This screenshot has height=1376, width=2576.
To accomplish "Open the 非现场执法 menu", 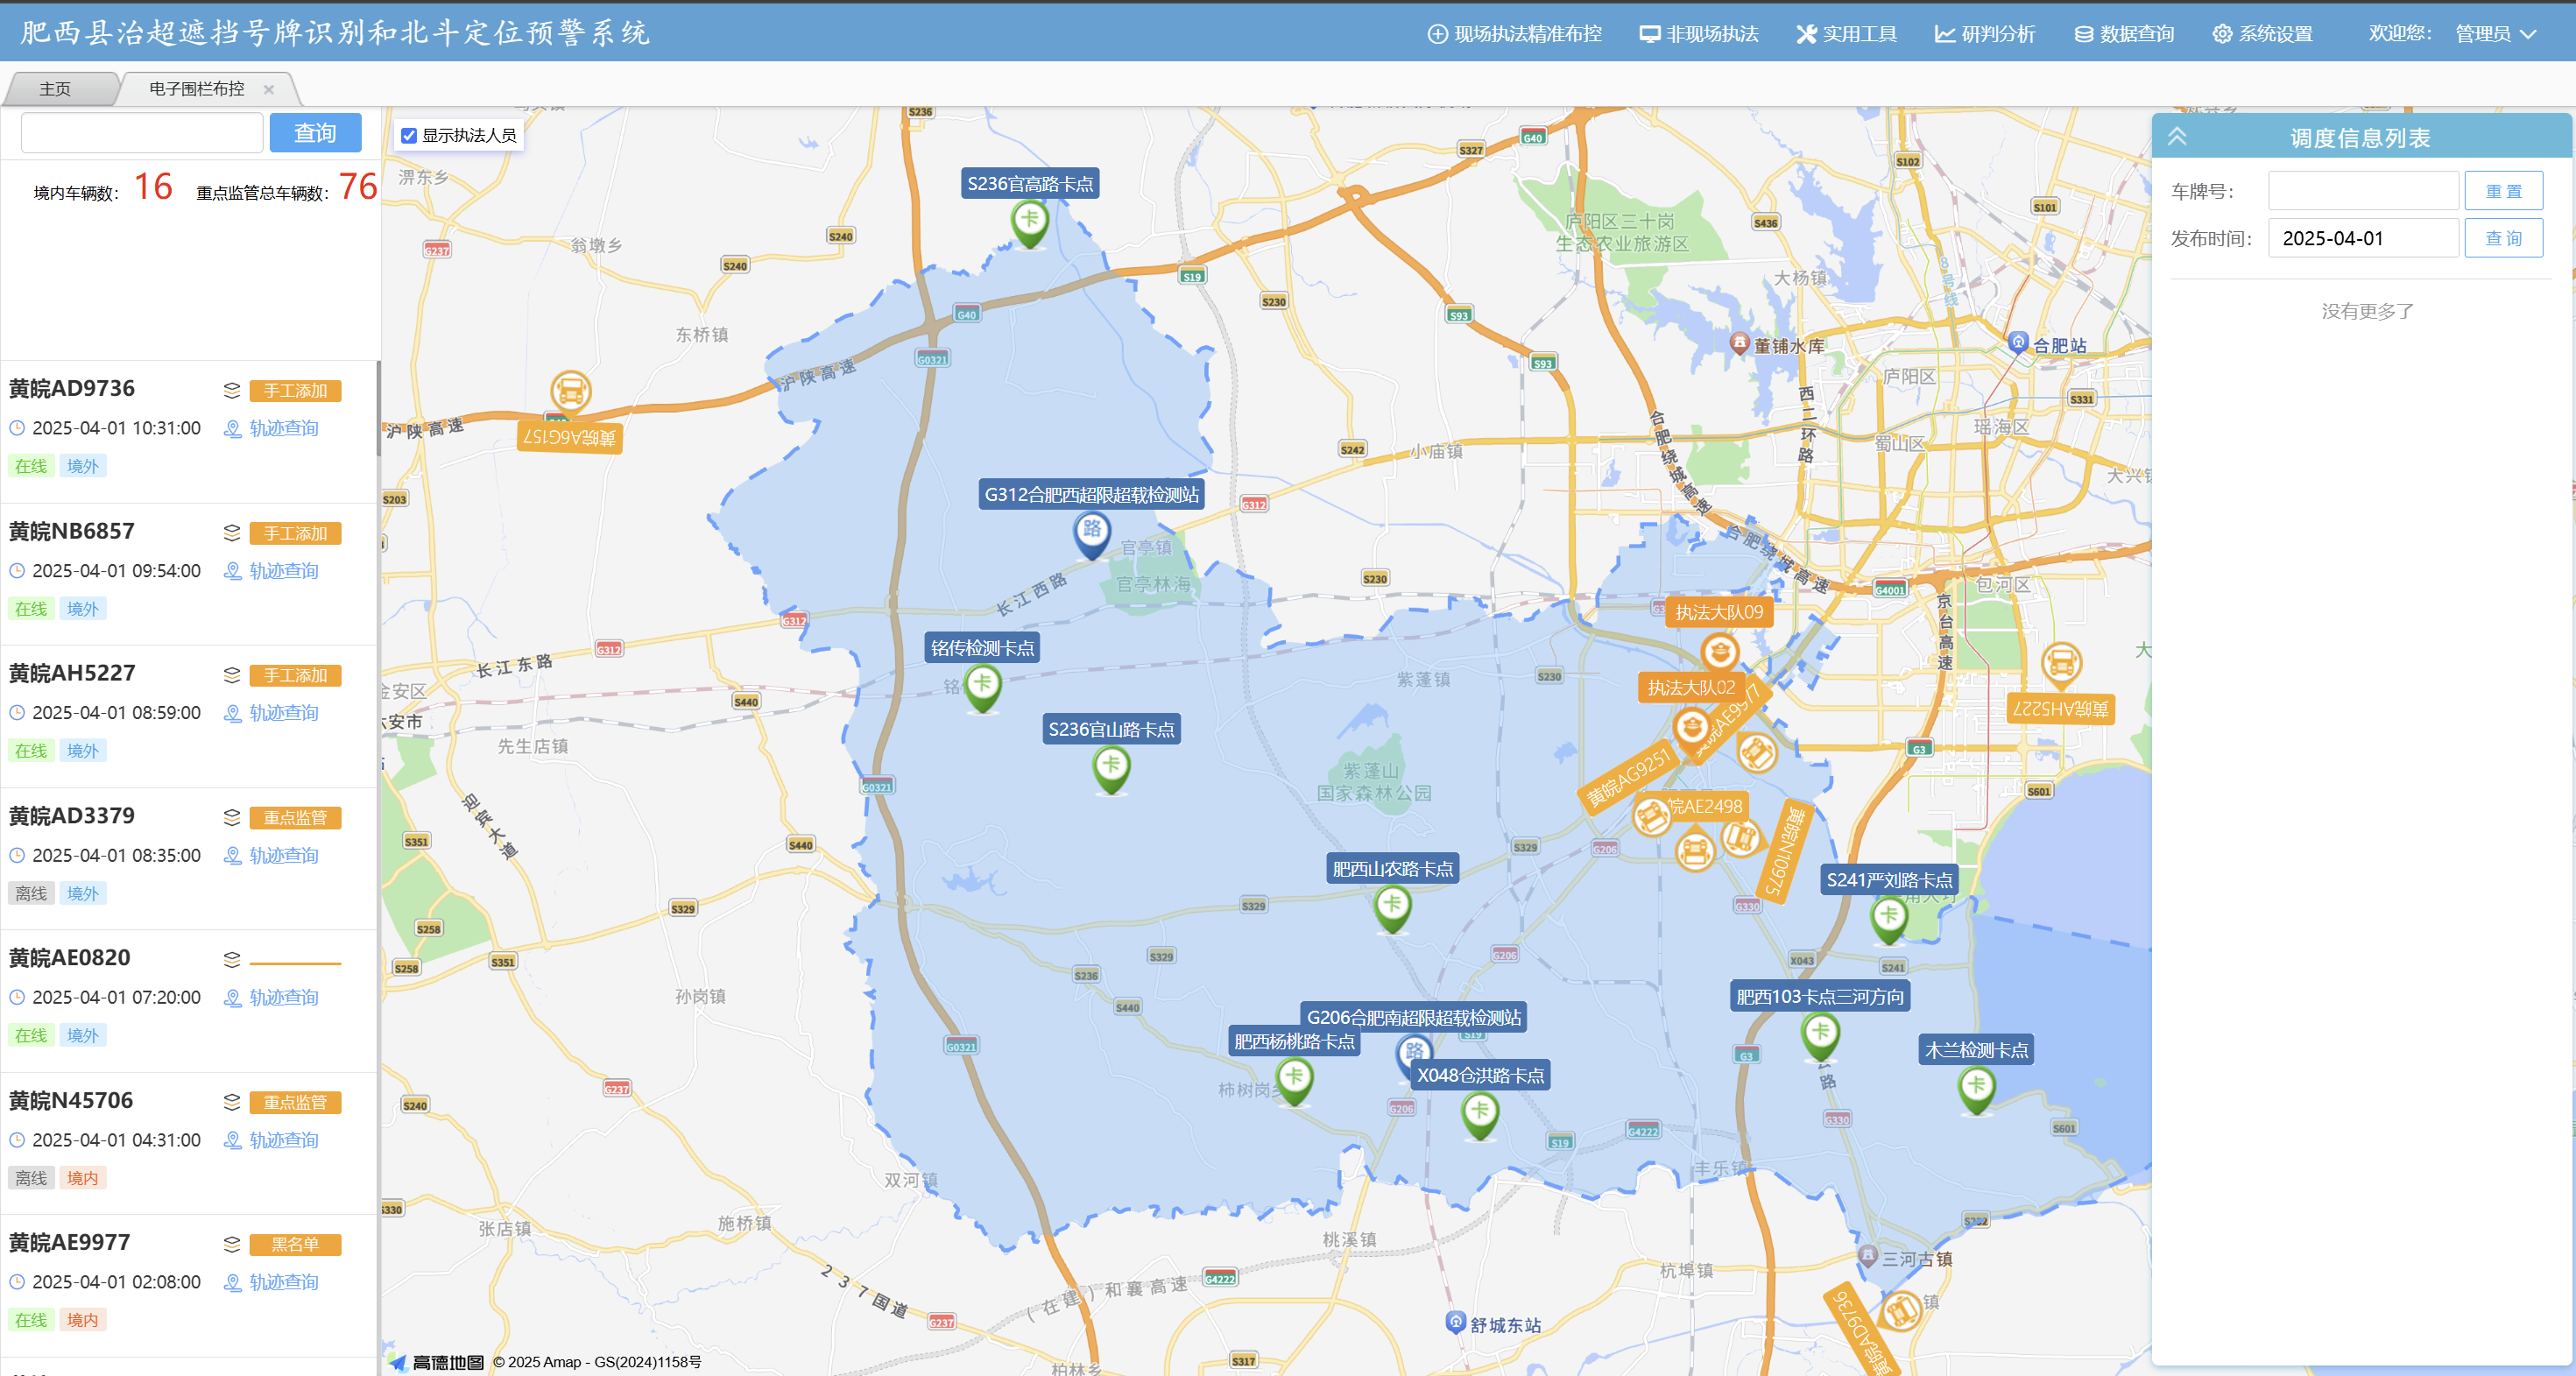I will [x=1698, y=33].
